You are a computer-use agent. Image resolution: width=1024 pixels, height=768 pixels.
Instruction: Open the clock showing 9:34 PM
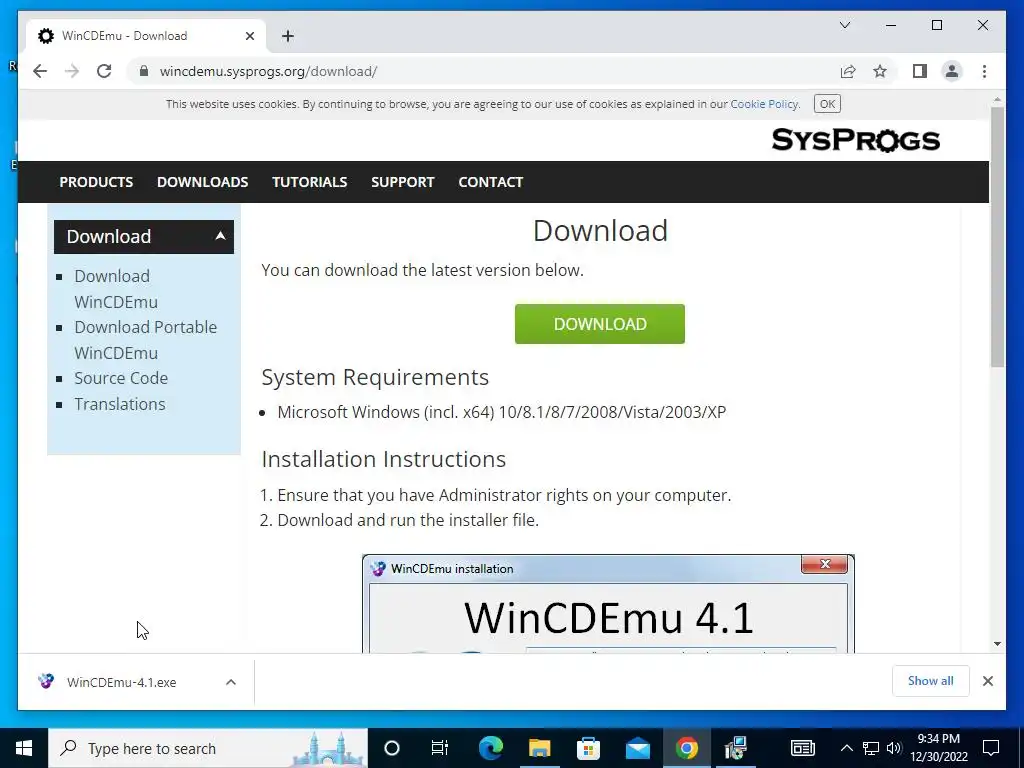pyautogui.click(x=938, y=748)
